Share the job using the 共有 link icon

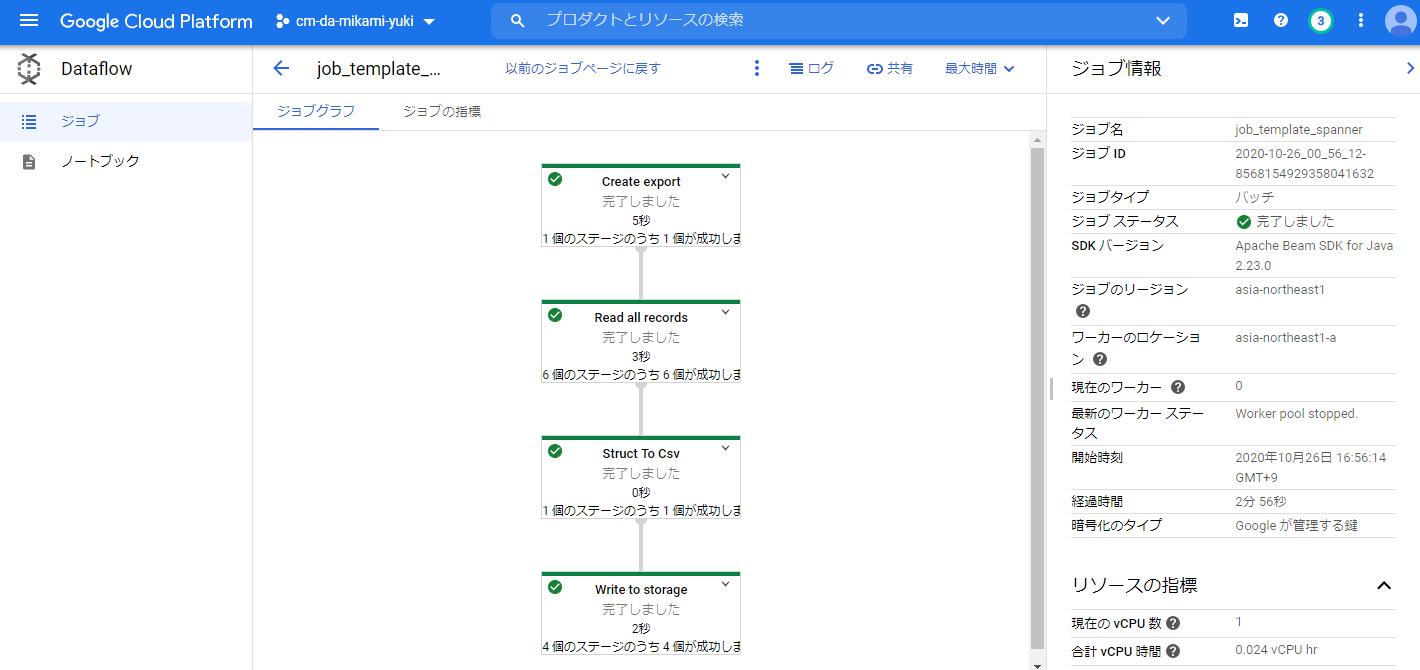[888, 68]
